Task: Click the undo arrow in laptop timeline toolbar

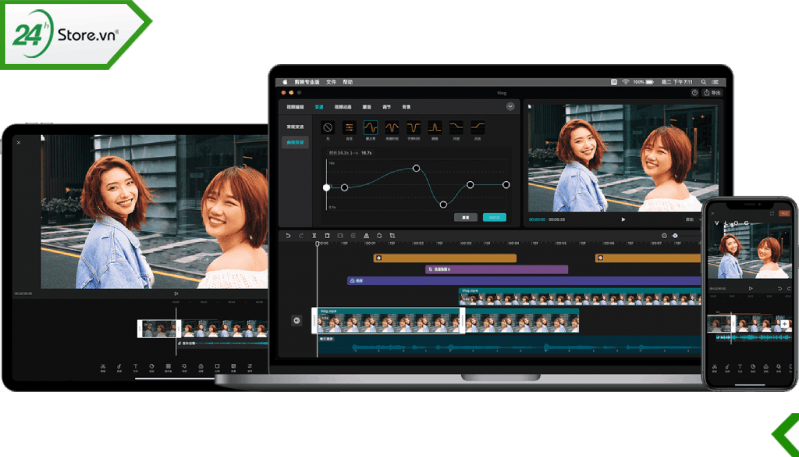Action: [288, 235]
